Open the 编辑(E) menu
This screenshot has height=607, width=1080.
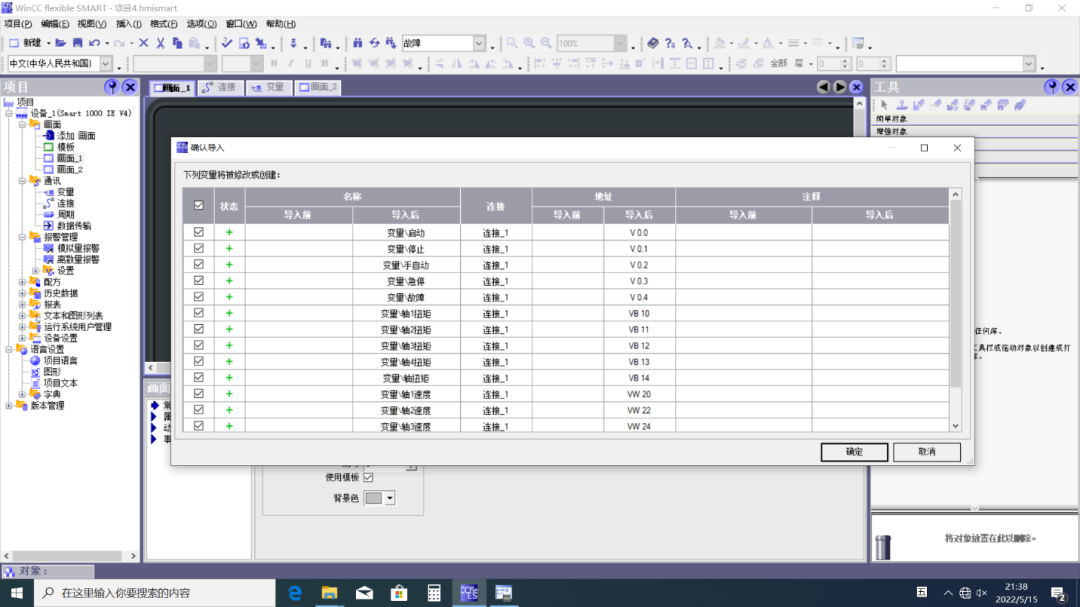[54, 24]
